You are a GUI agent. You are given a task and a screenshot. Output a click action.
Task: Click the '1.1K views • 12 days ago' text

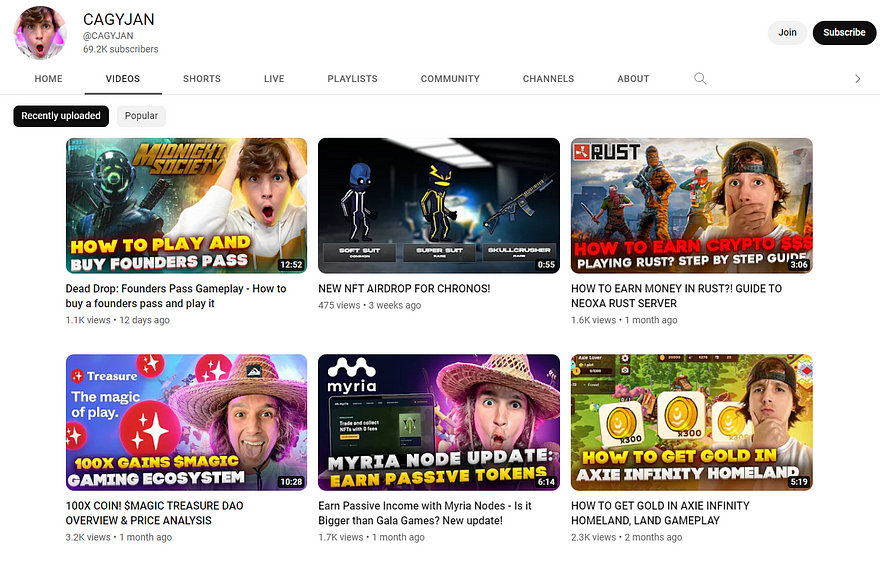coord(117,320)
